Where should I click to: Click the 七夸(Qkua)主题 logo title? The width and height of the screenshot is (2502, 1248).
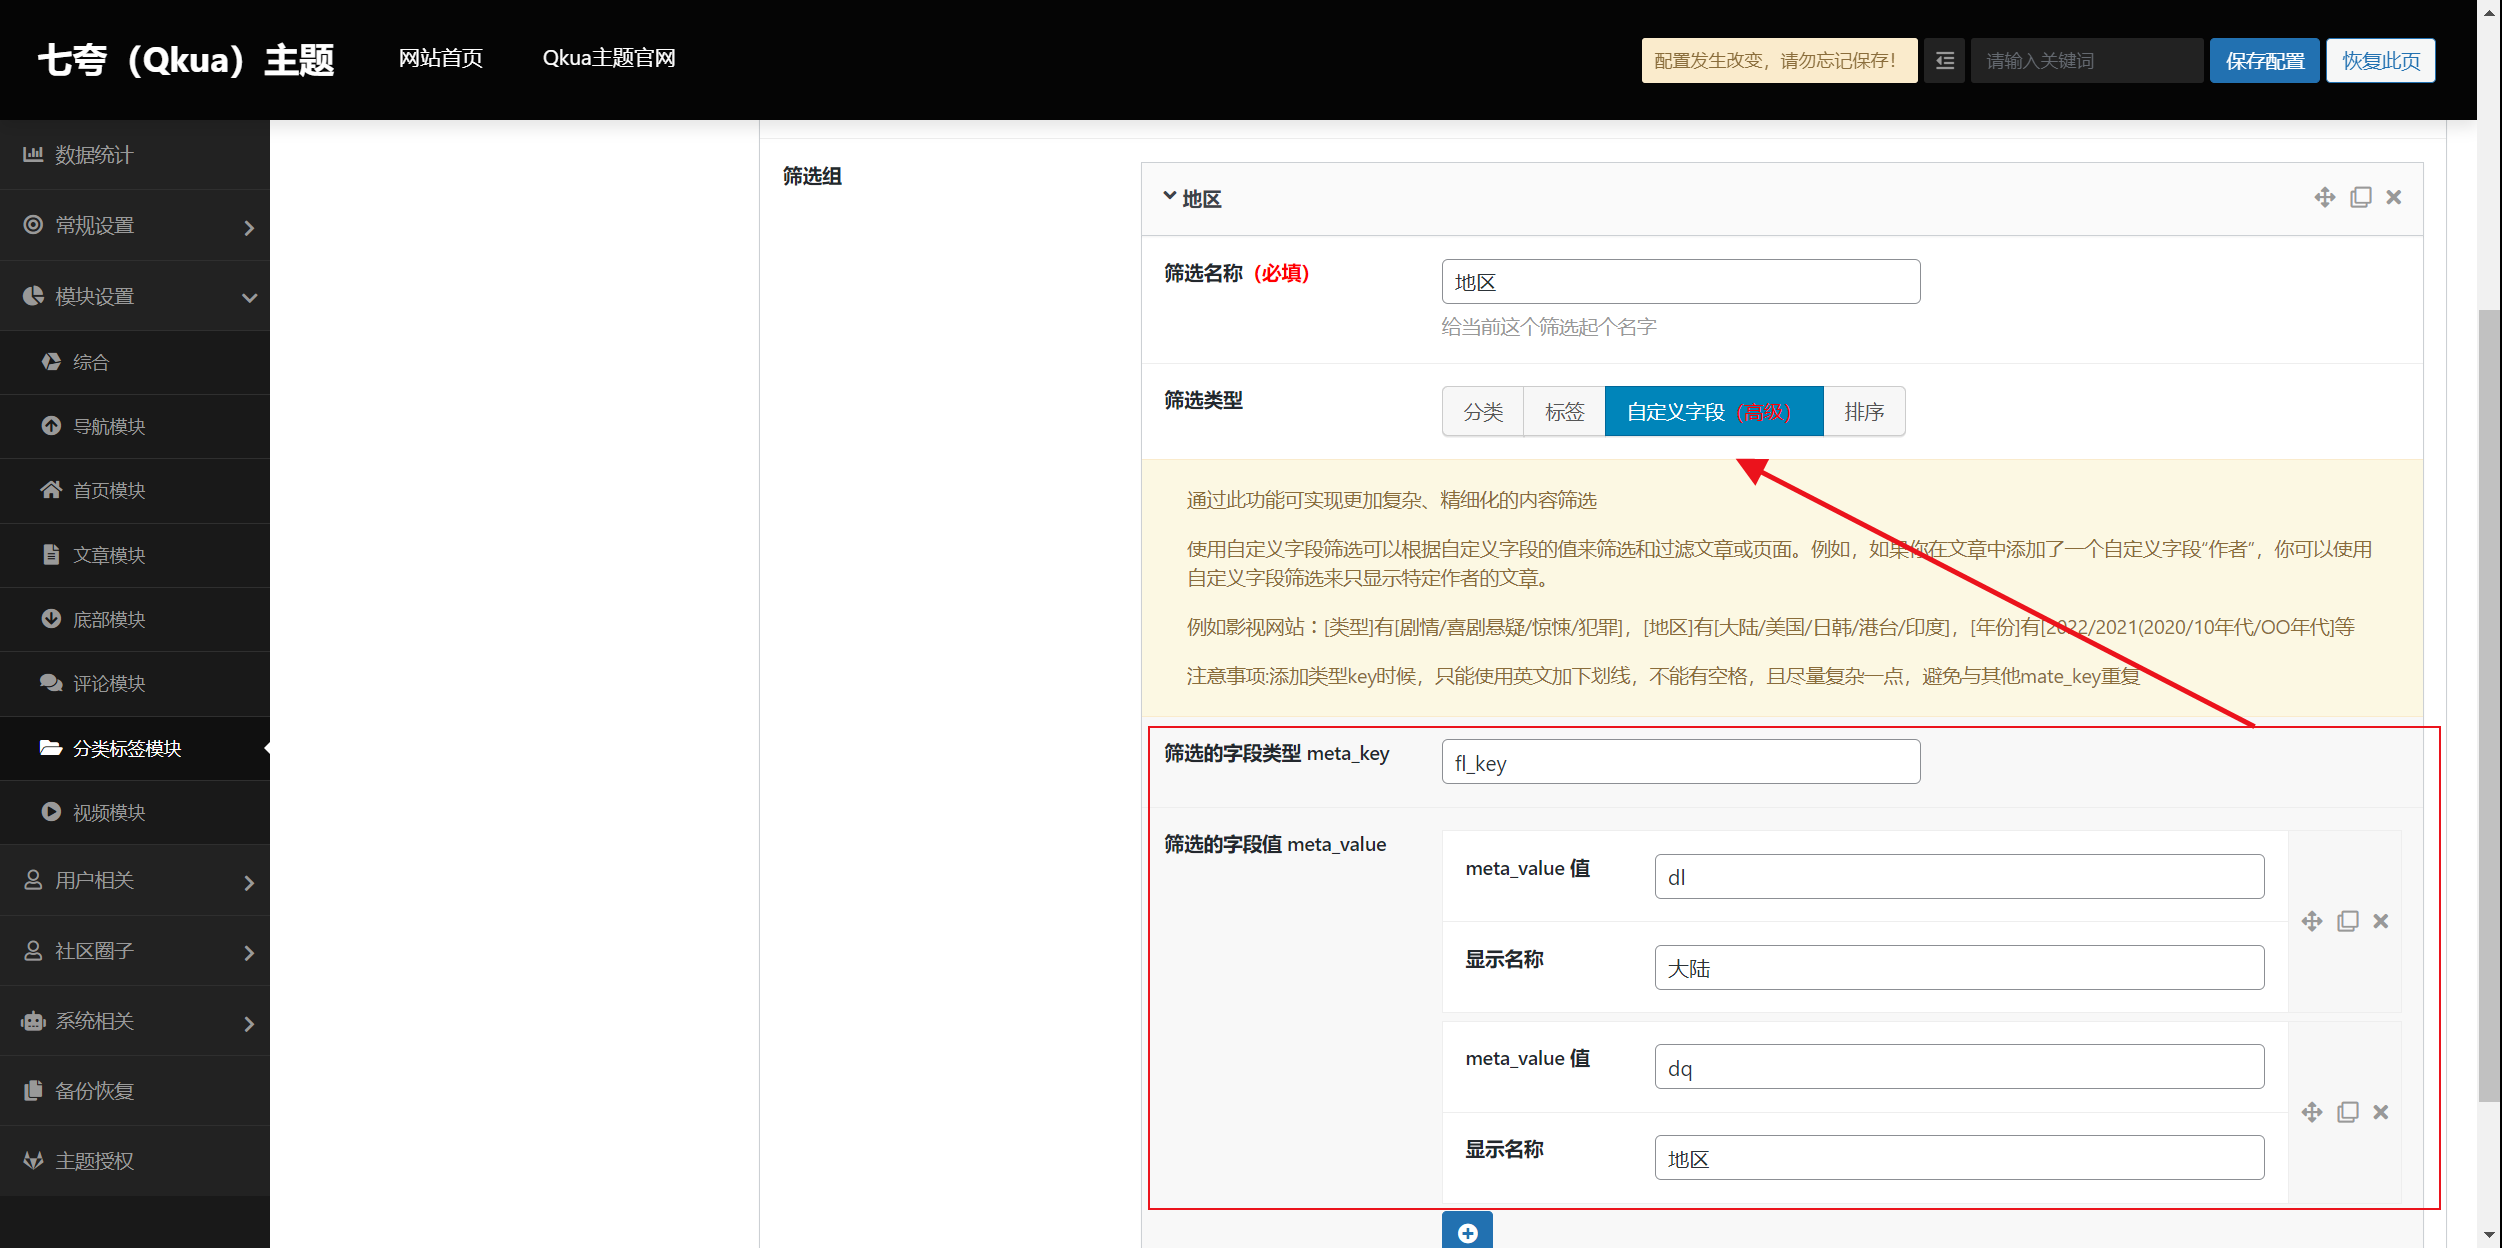pos(186,60)
